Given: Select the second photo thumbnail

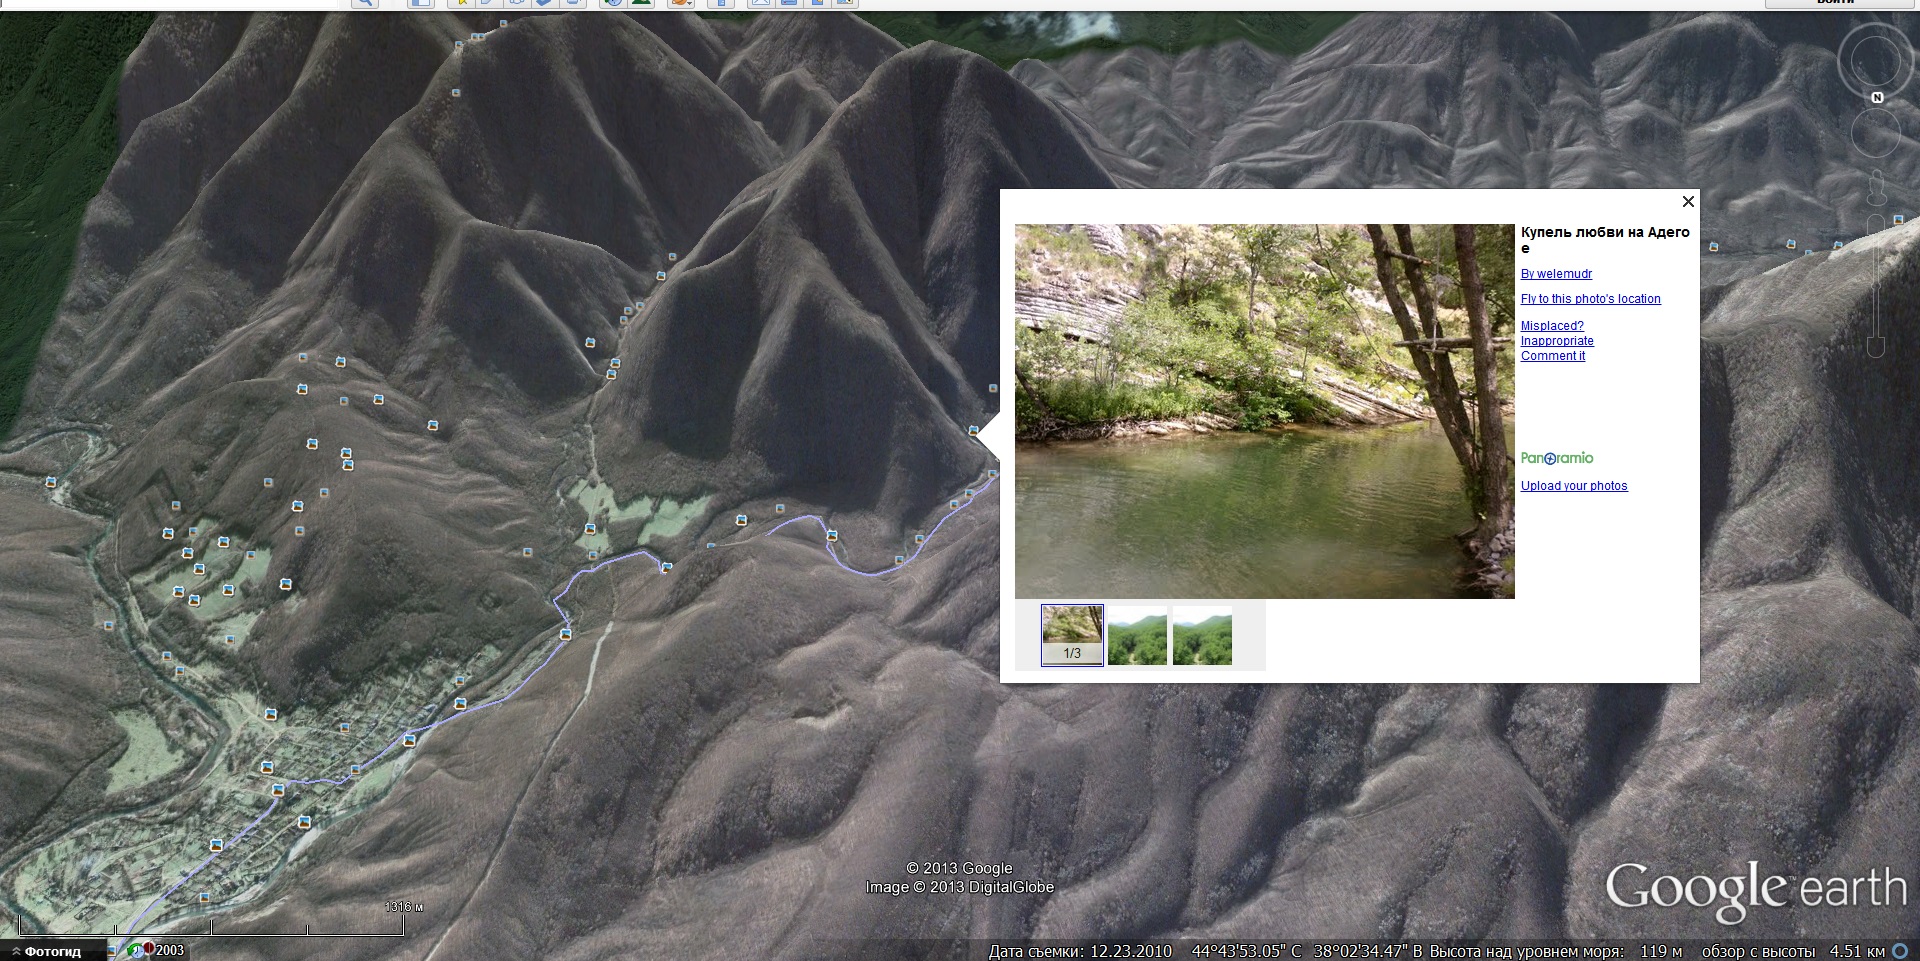Looking at the screenshot, I should 1137,635.
